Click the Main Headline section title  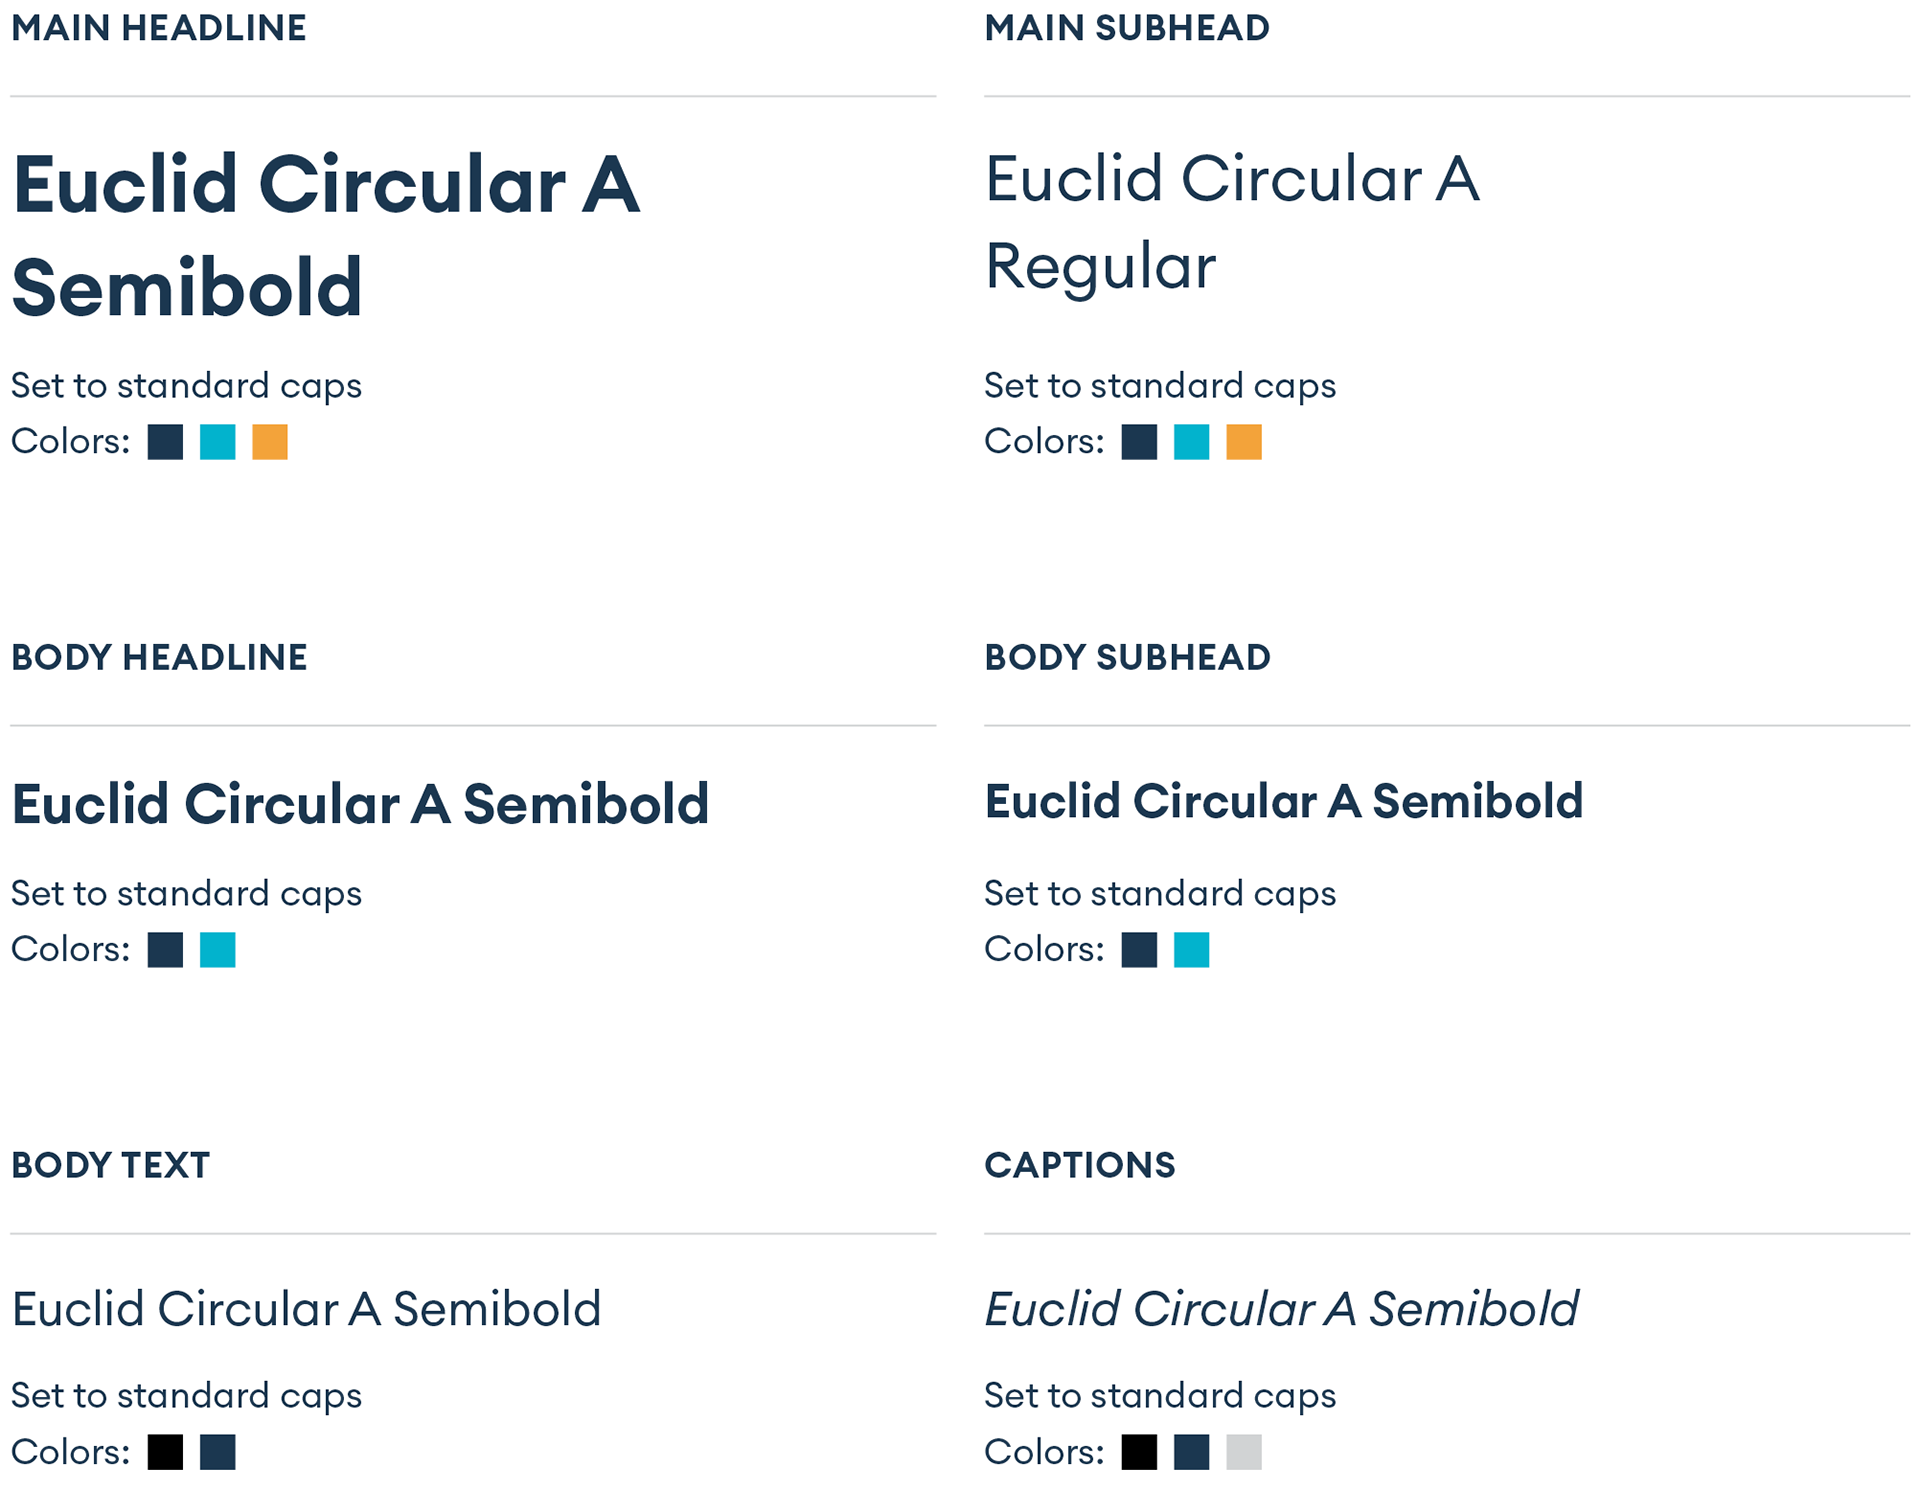click(x=159, y=28)
